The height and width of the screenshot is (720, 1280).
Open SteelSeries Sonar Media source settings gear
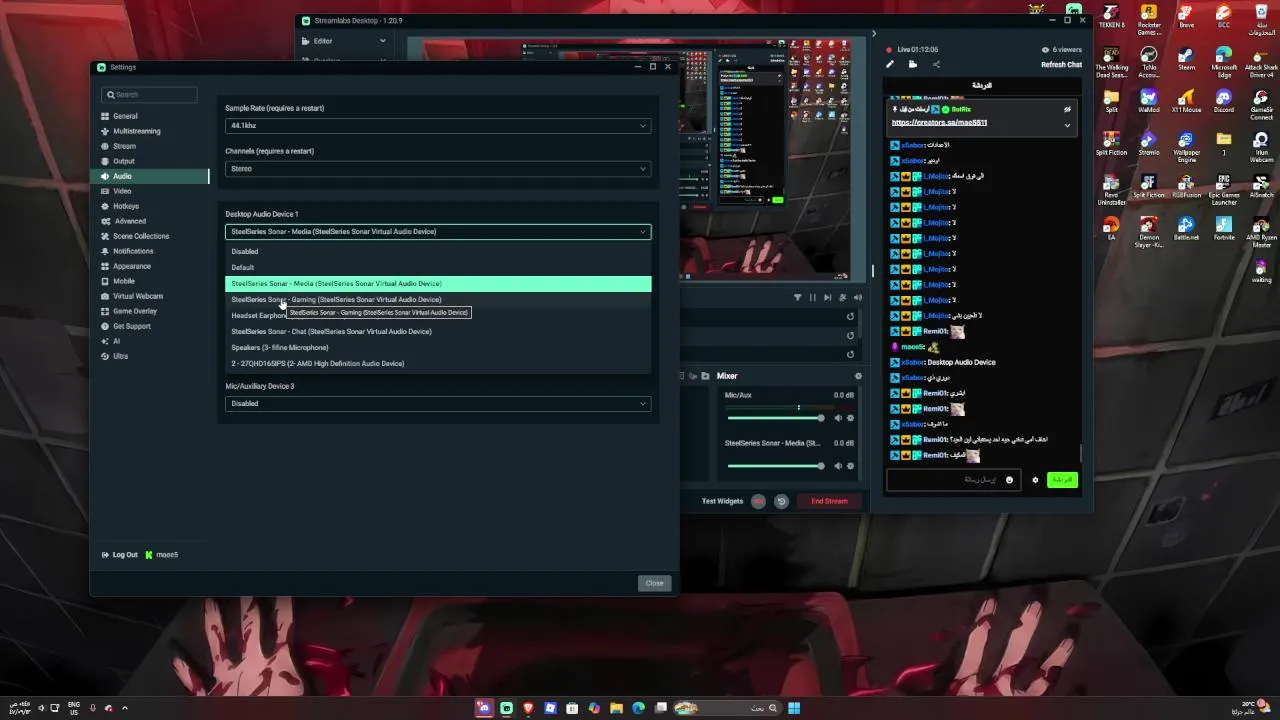851,466
